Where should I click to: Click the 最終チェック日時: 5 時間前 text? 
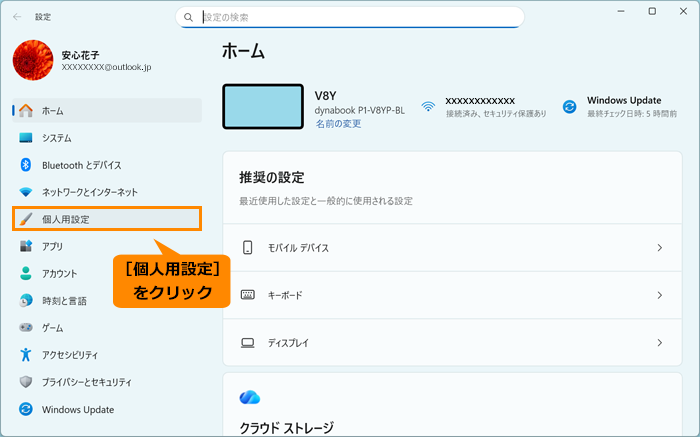point(632,114)
